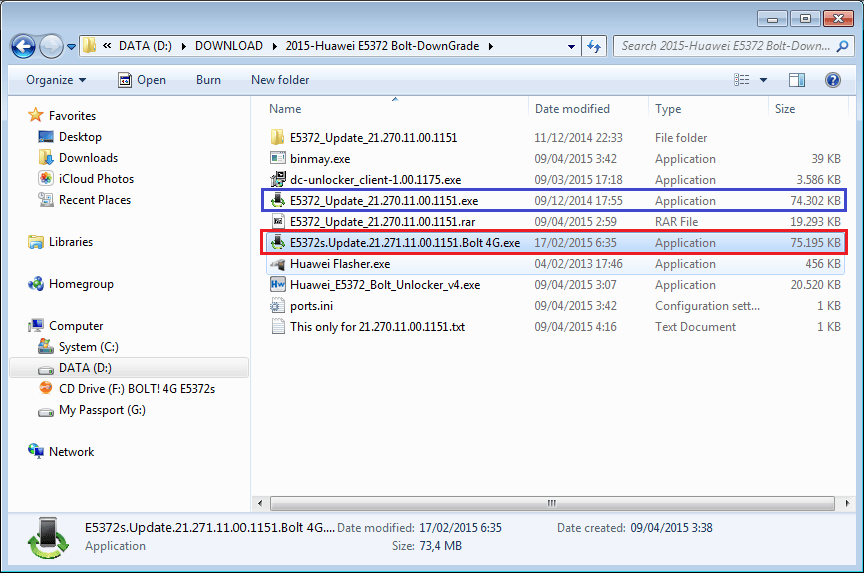The width and height of the screenshot is (864, 573).
Task: Open address bar previous locations dropdown
Action: click(x=571, y=47)
